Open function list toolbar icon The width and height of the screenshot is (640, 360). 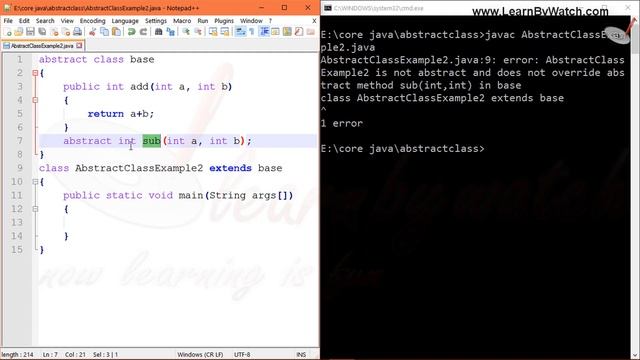299,32
